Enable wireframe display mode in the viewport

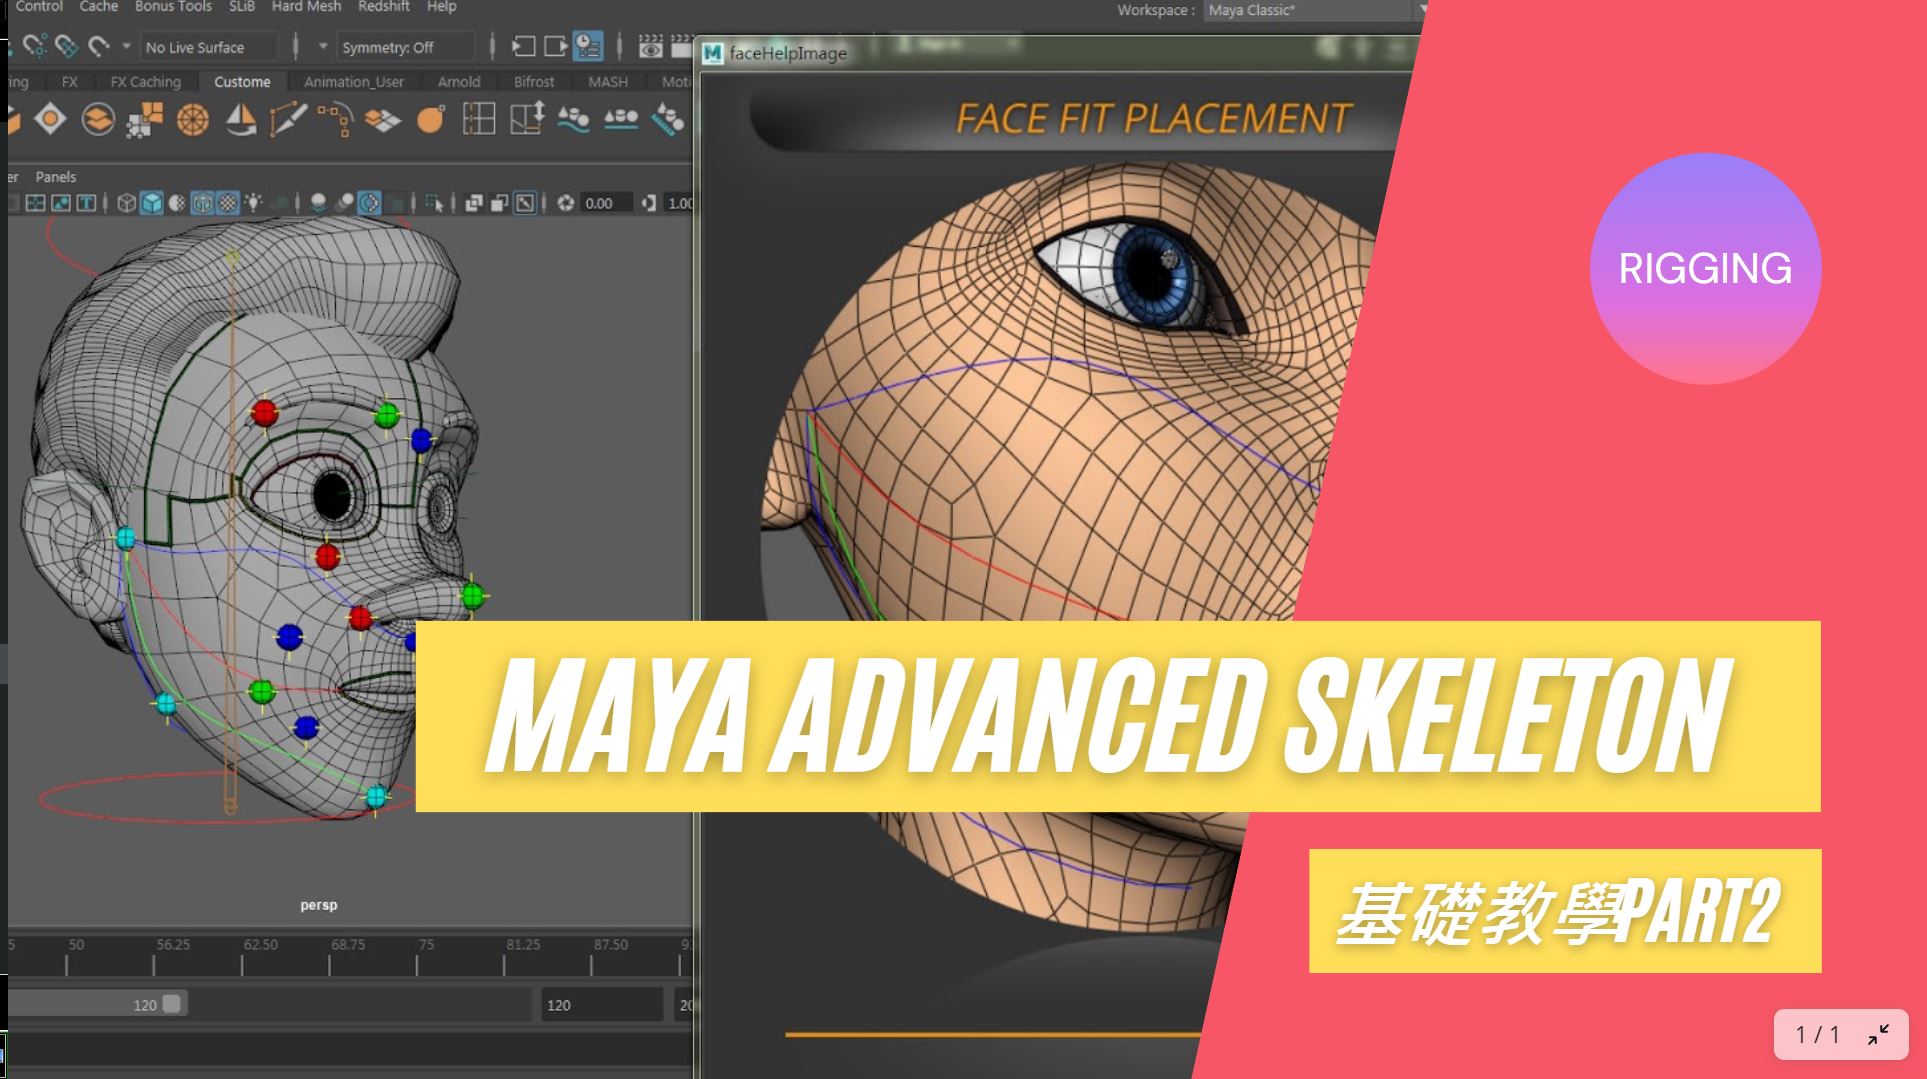click(x=125, y=203)
